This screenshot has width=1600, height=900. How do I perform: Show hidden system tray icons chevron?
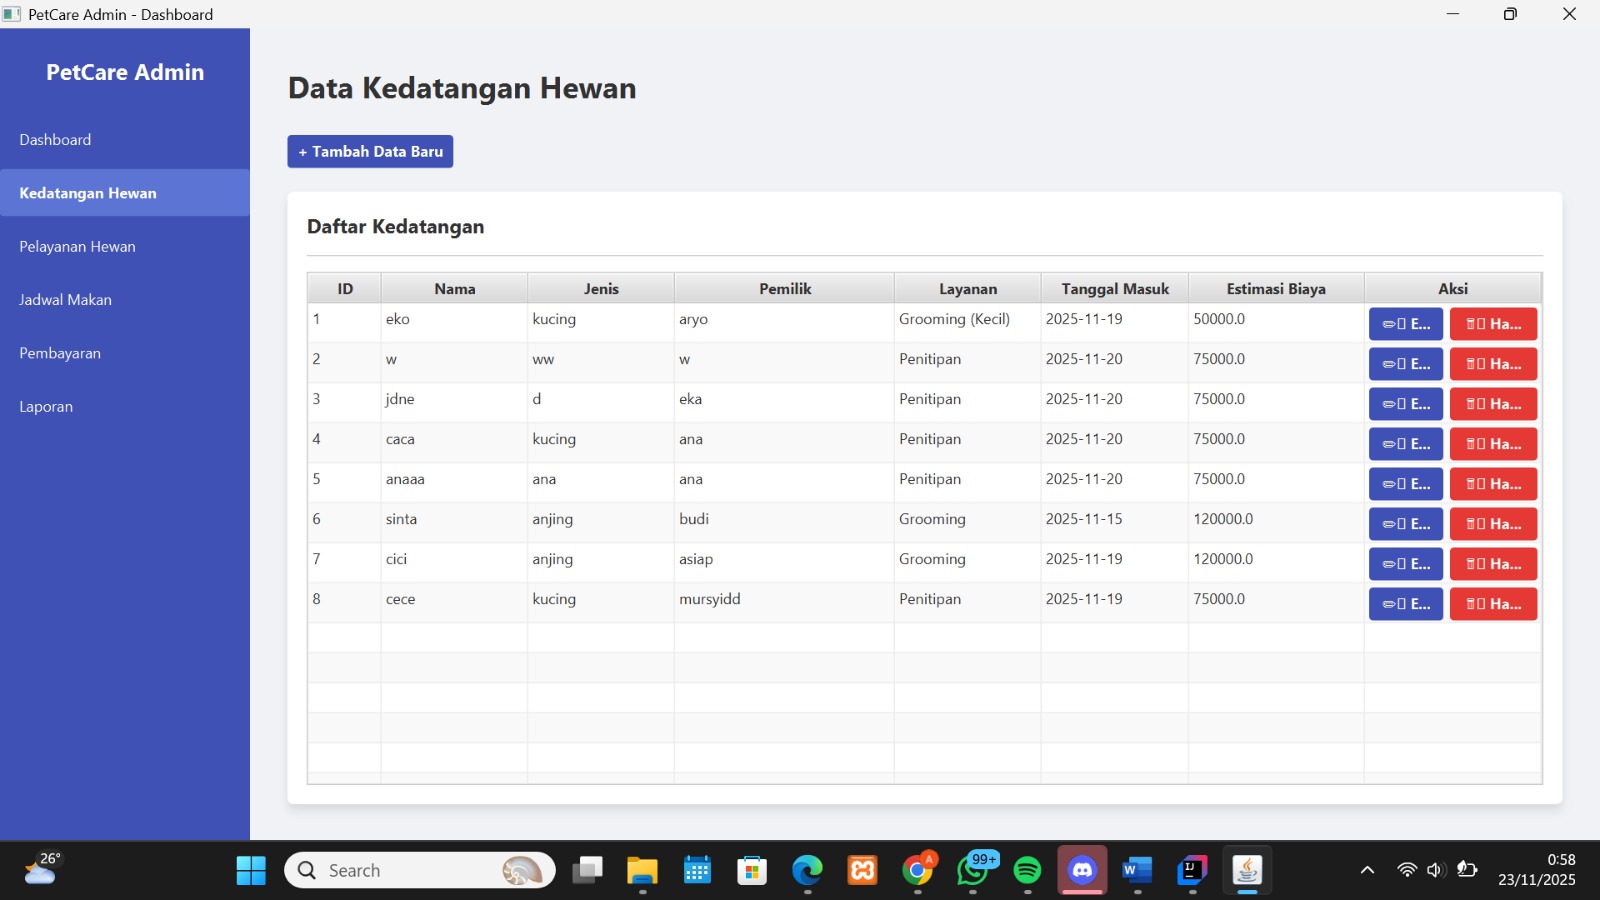pos(1367,870)
